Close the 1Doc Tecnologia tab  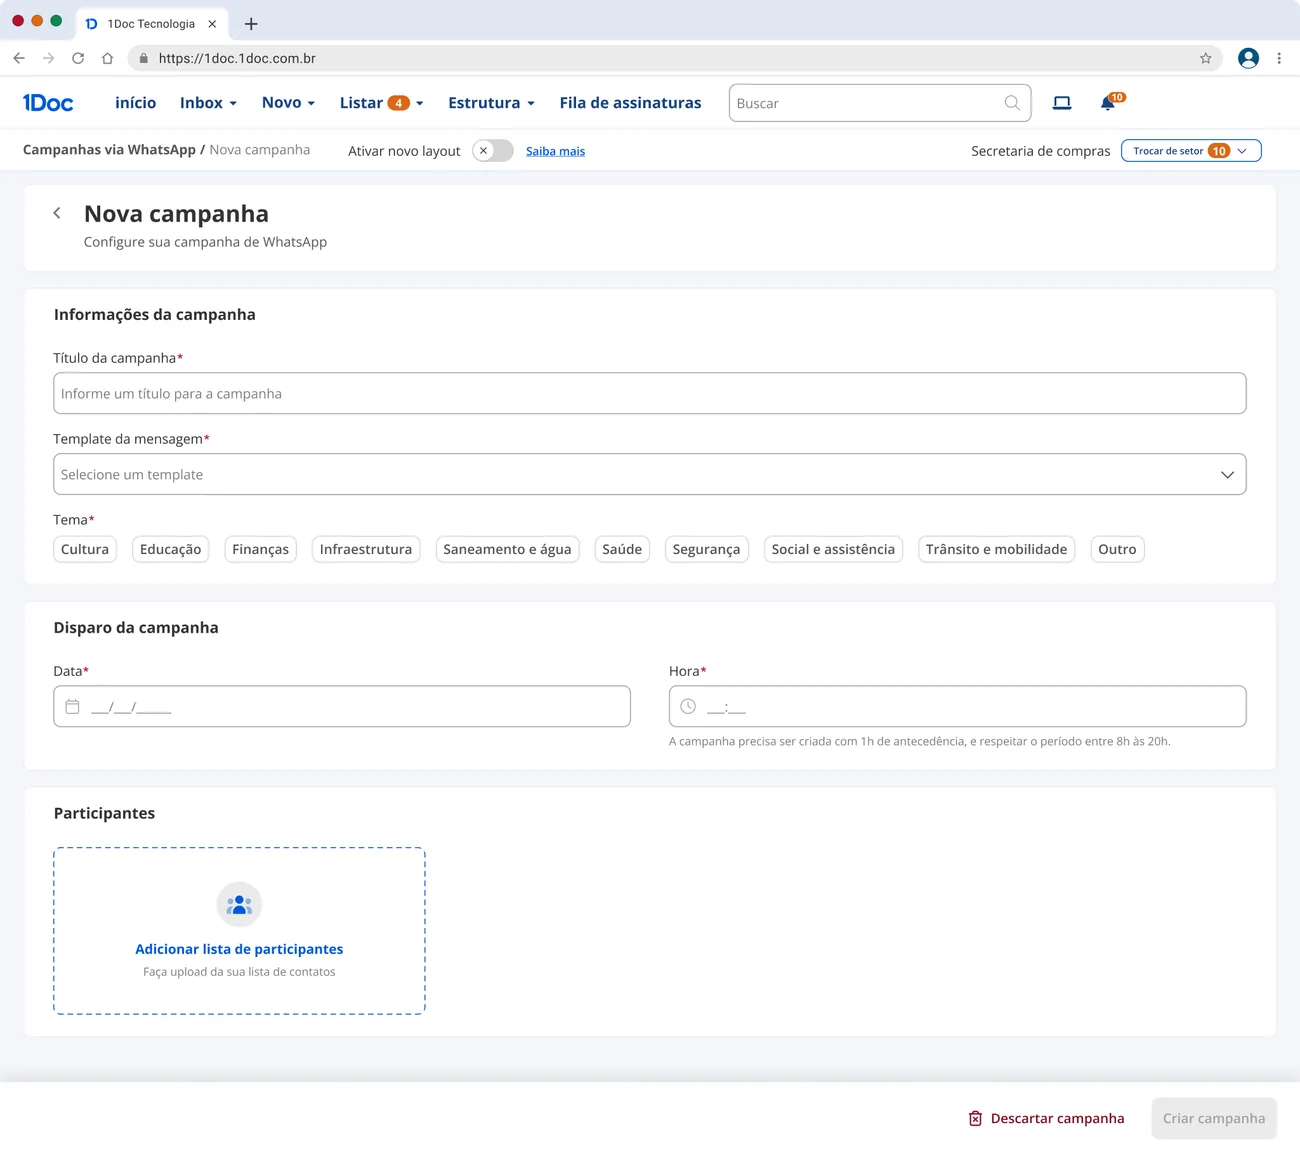click(212, 24)
